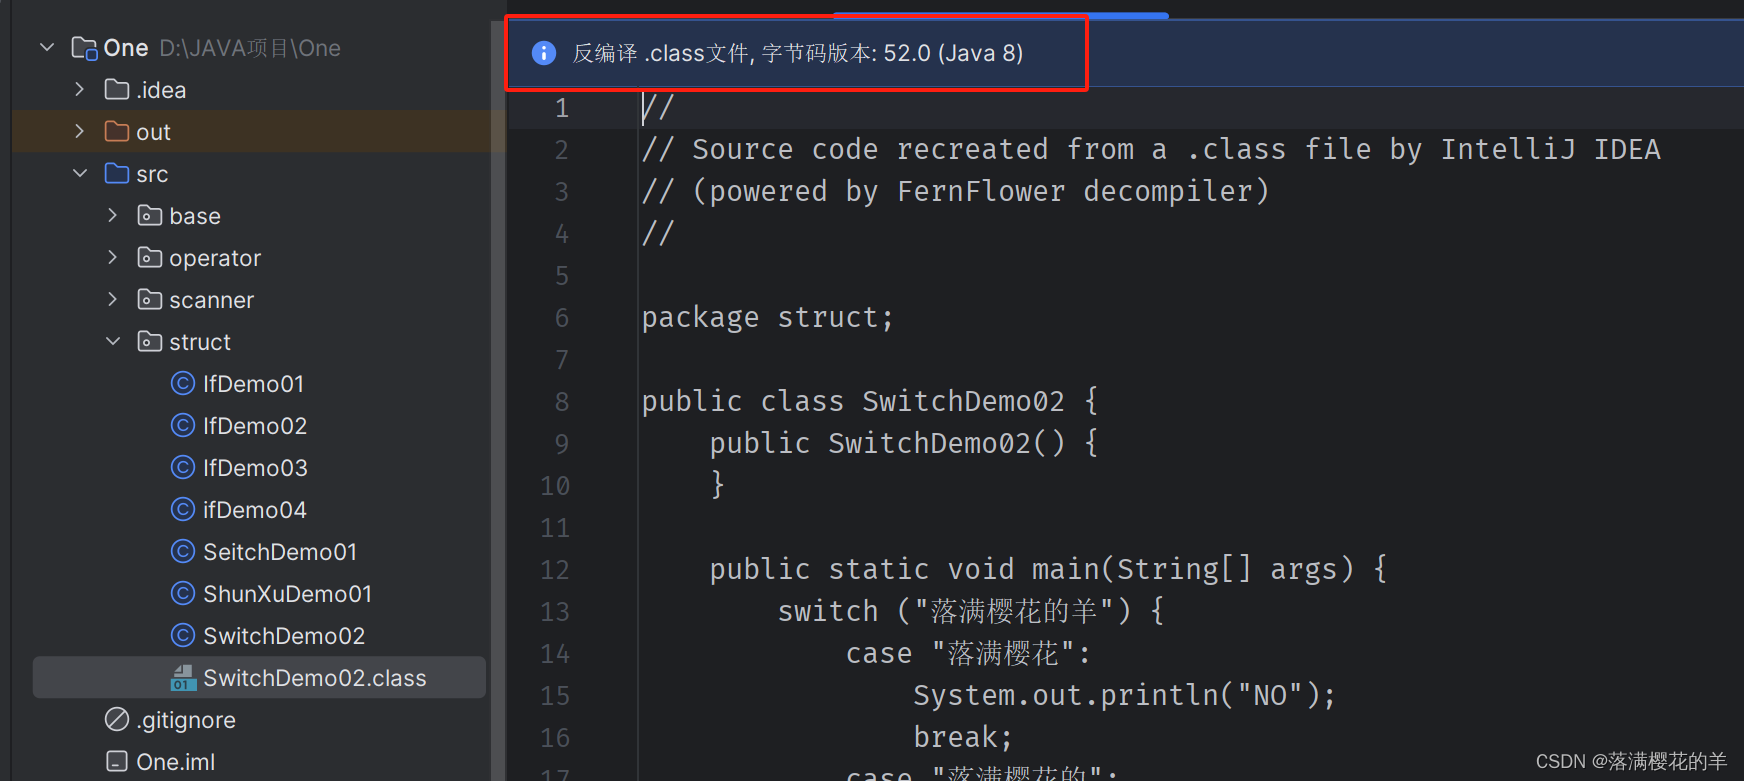Collapse the struct package
The width and height of the screenshot is (1744, 781).
click(x=113, y=341)
